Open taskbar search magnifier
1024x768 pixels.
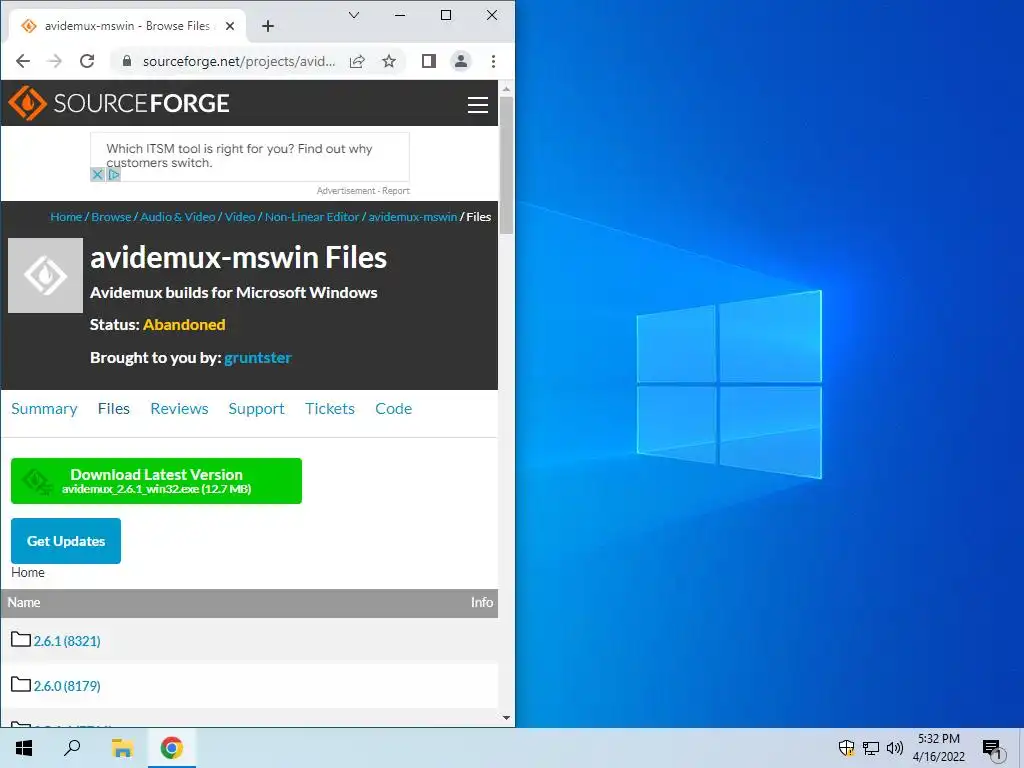(x=72, y=748)
